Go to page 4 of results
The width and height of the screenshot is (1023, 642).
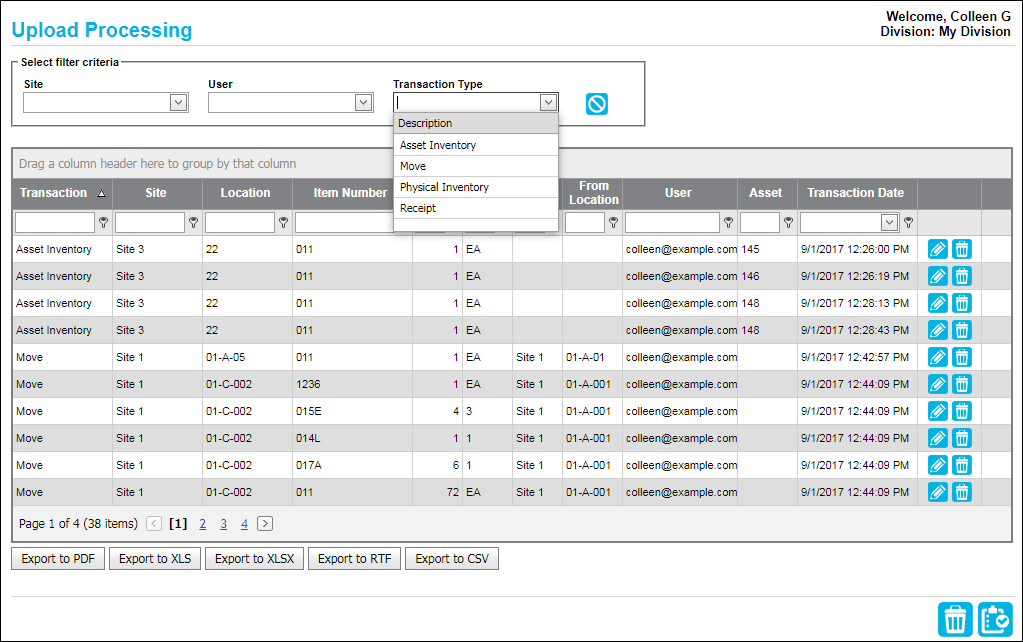point(245,524)
